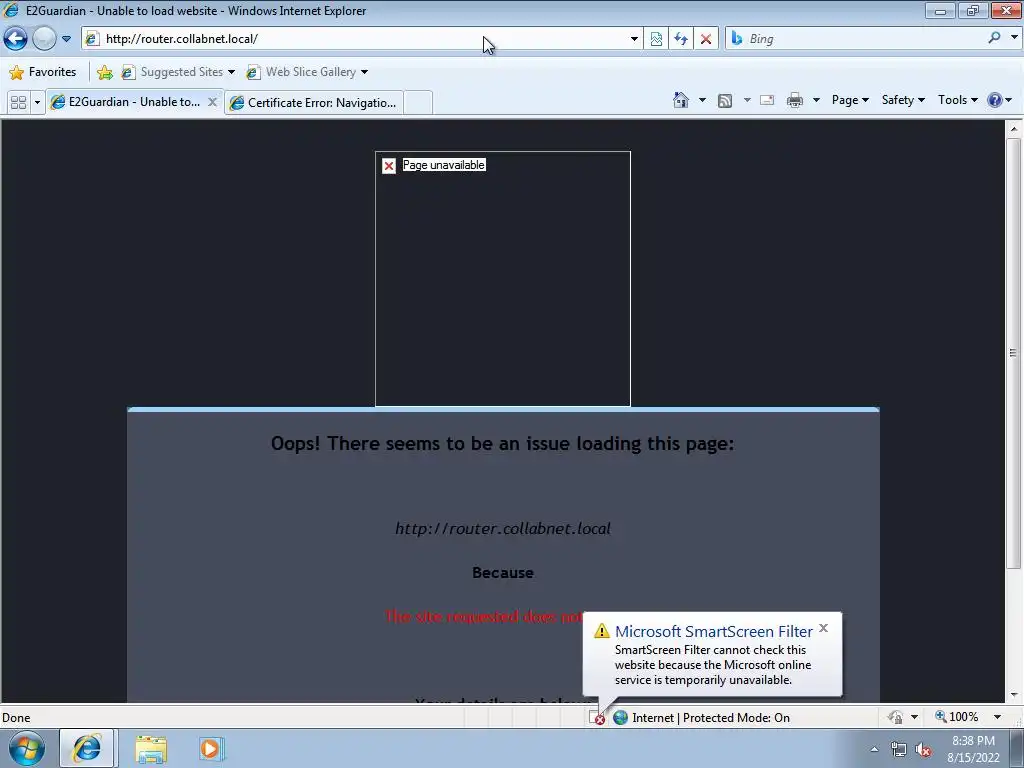Click the Home icon in the command bar

point(681,100)
